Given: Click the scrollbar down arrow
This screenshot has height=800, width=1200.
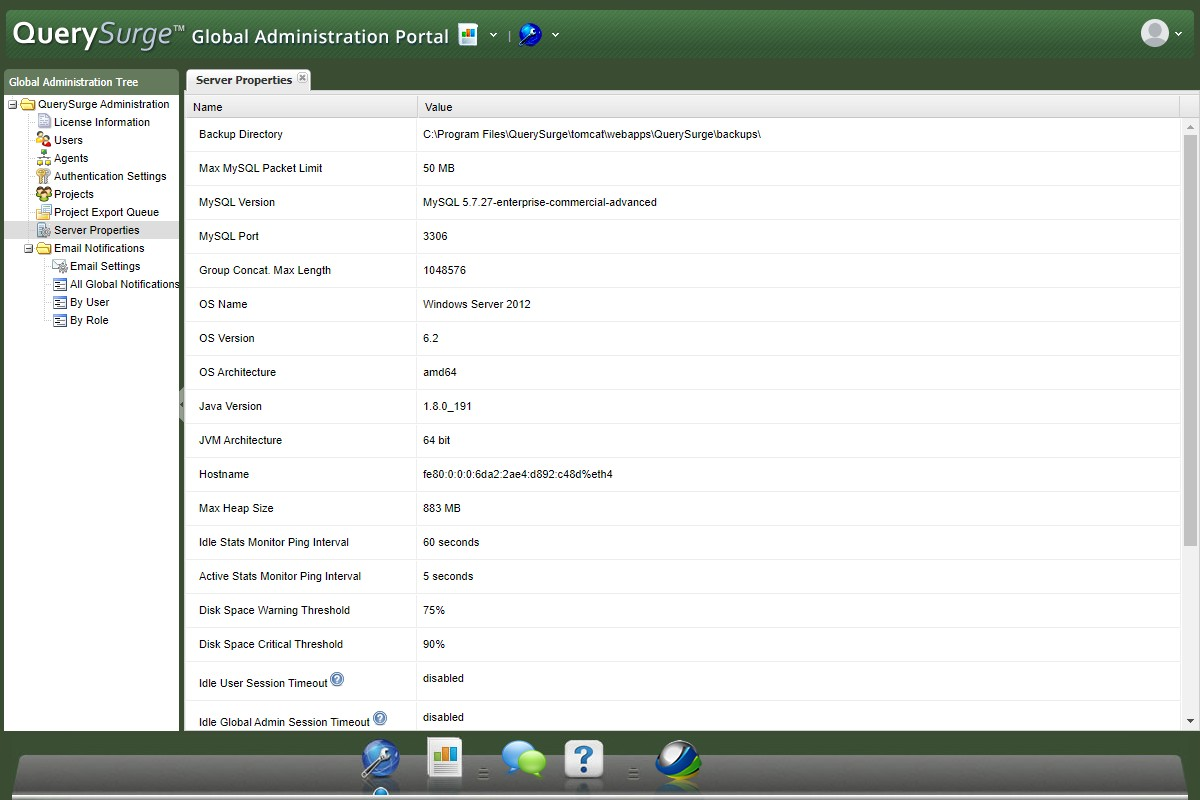Looking at the screenshot, I should [x=1190, y=720].
